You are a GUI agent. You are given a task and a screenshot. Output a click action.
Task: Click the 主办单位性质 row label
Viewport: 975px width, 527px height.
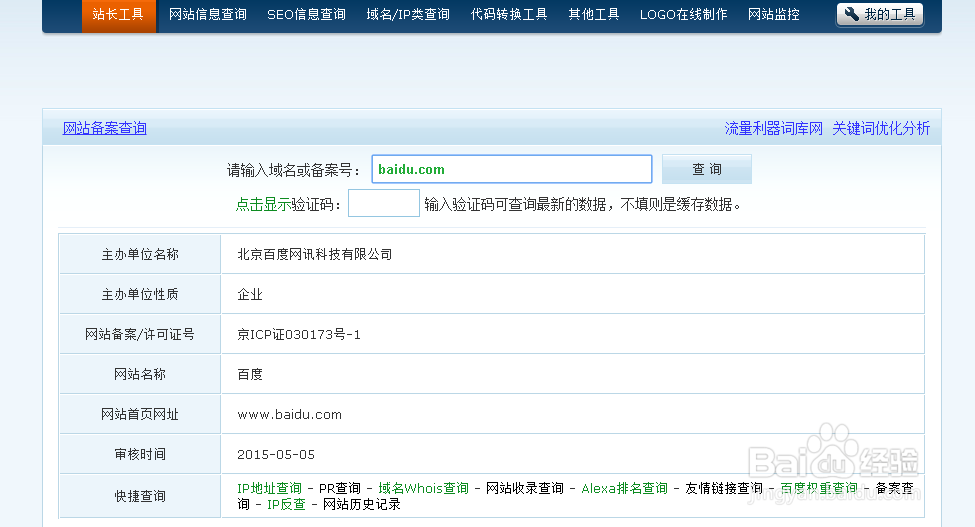(x=140, y=295)
